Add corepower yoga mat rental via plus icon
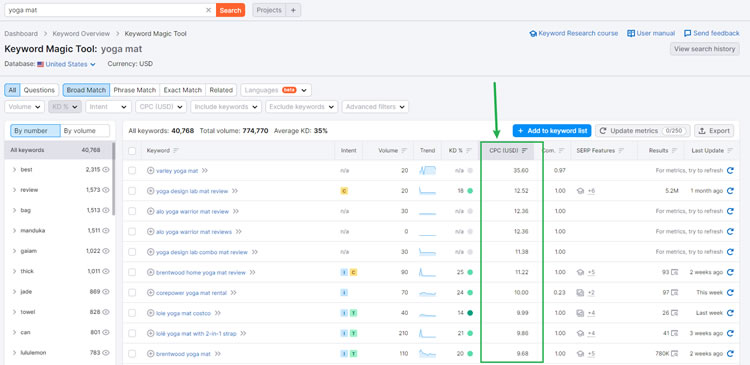750x365 pixels. point(151,292)
